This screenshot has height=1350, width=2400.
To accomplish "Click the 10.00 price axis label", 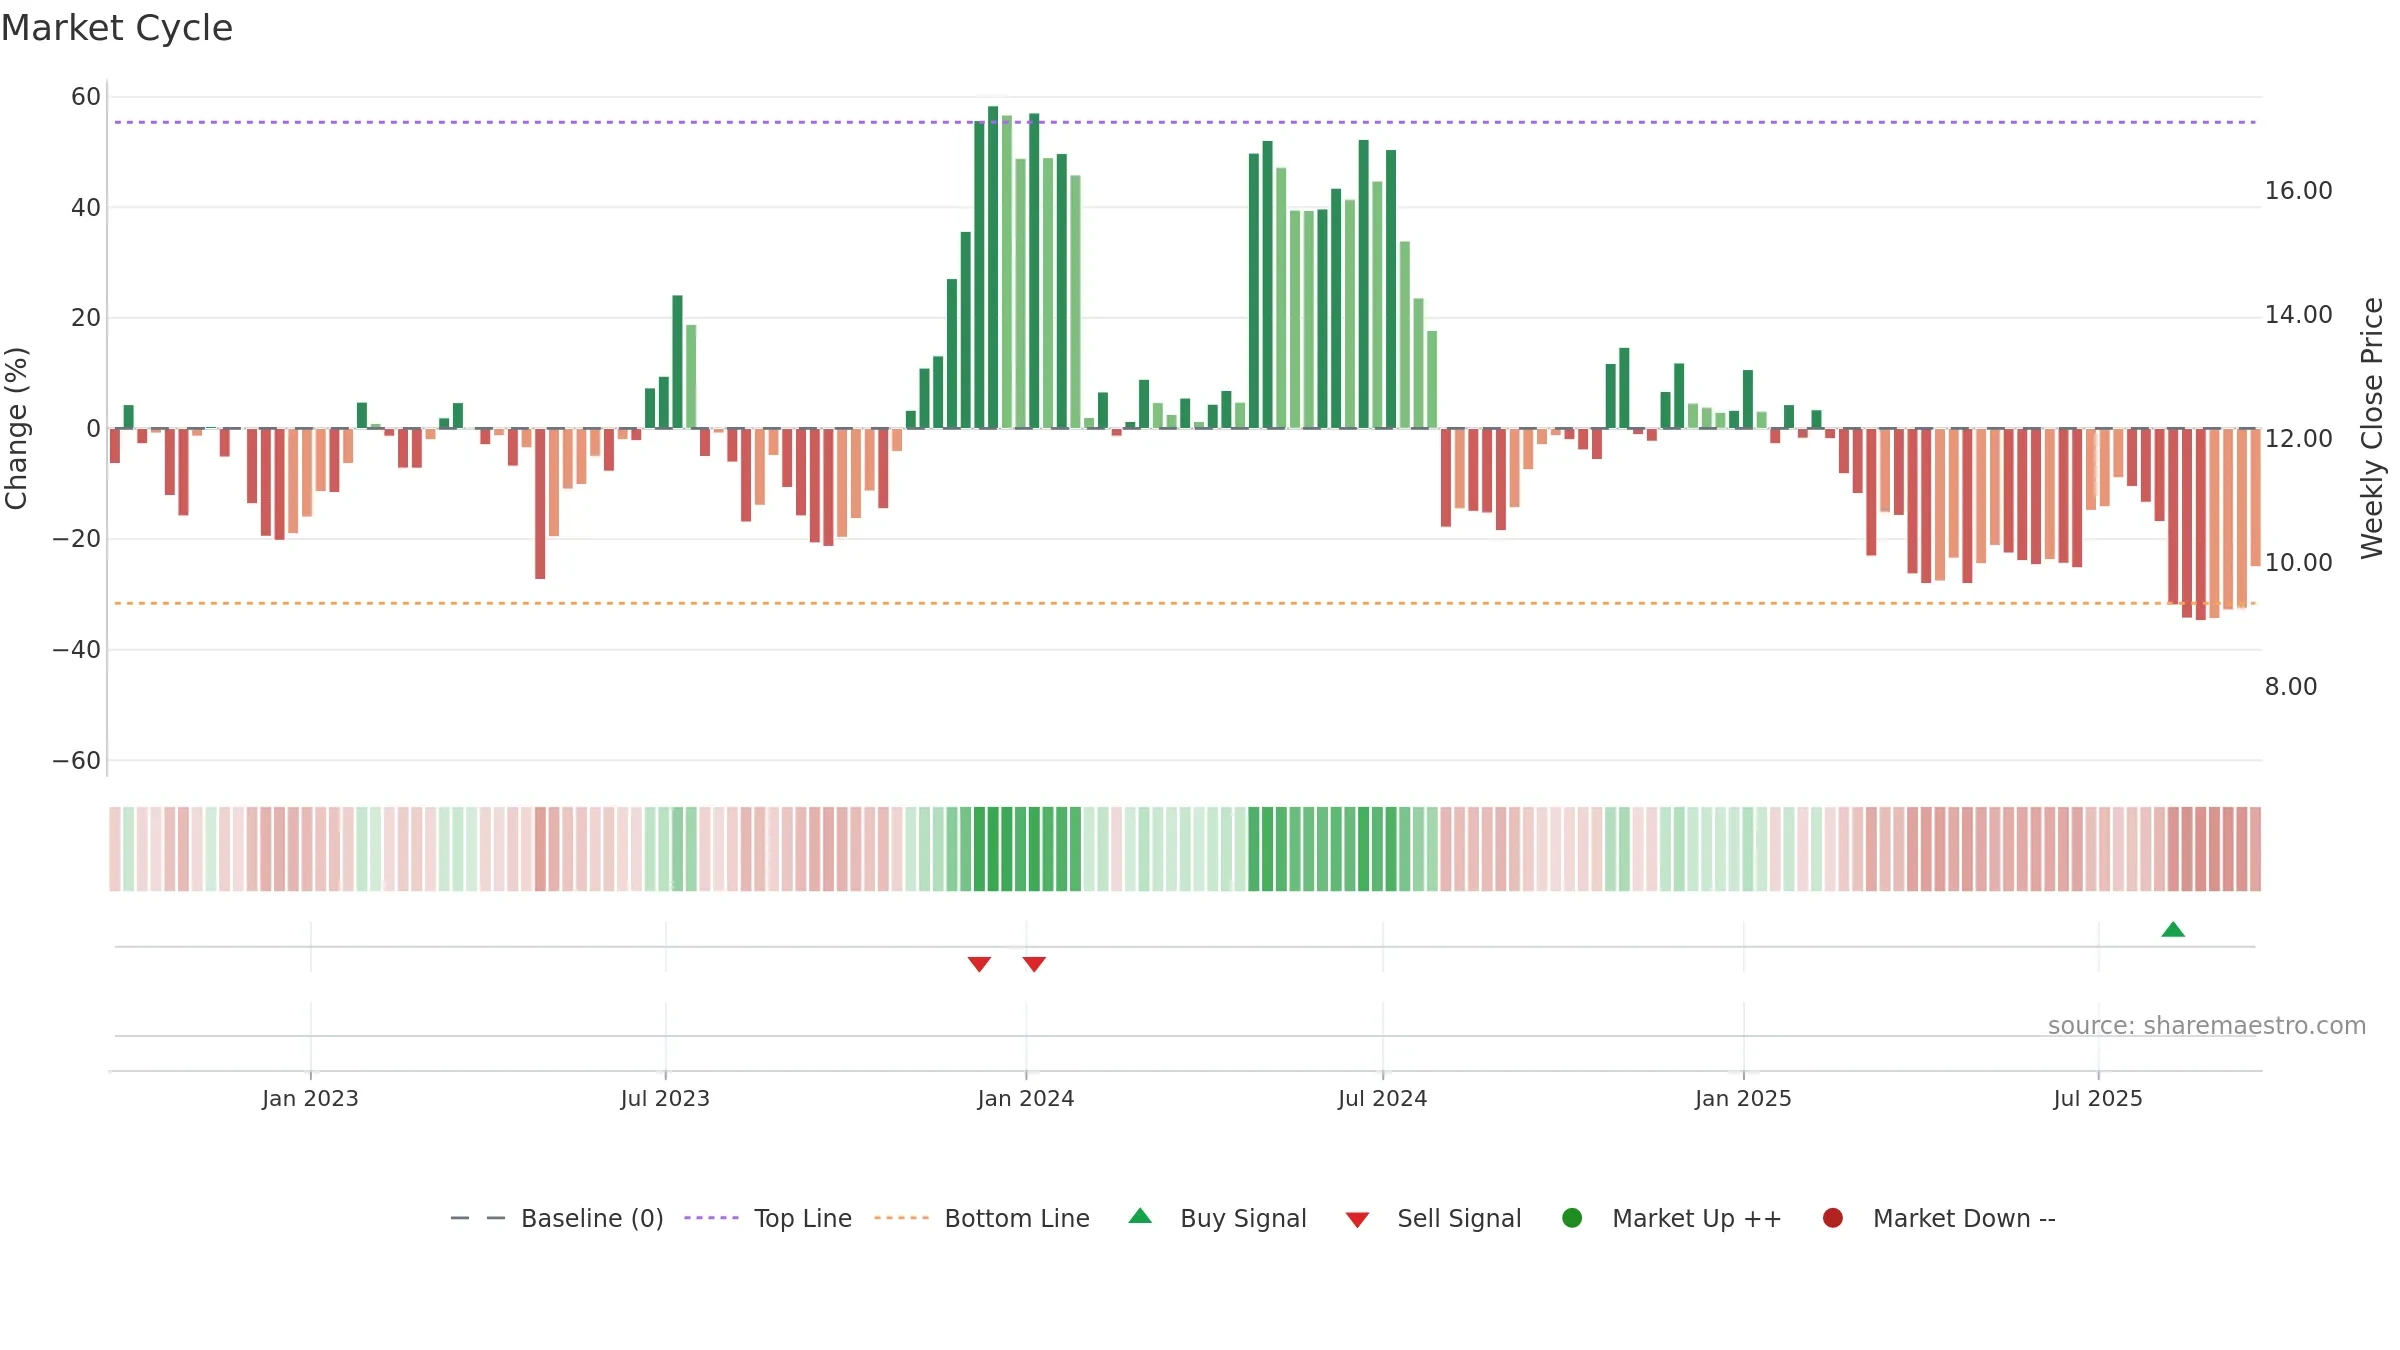I will click(2298, 562).
